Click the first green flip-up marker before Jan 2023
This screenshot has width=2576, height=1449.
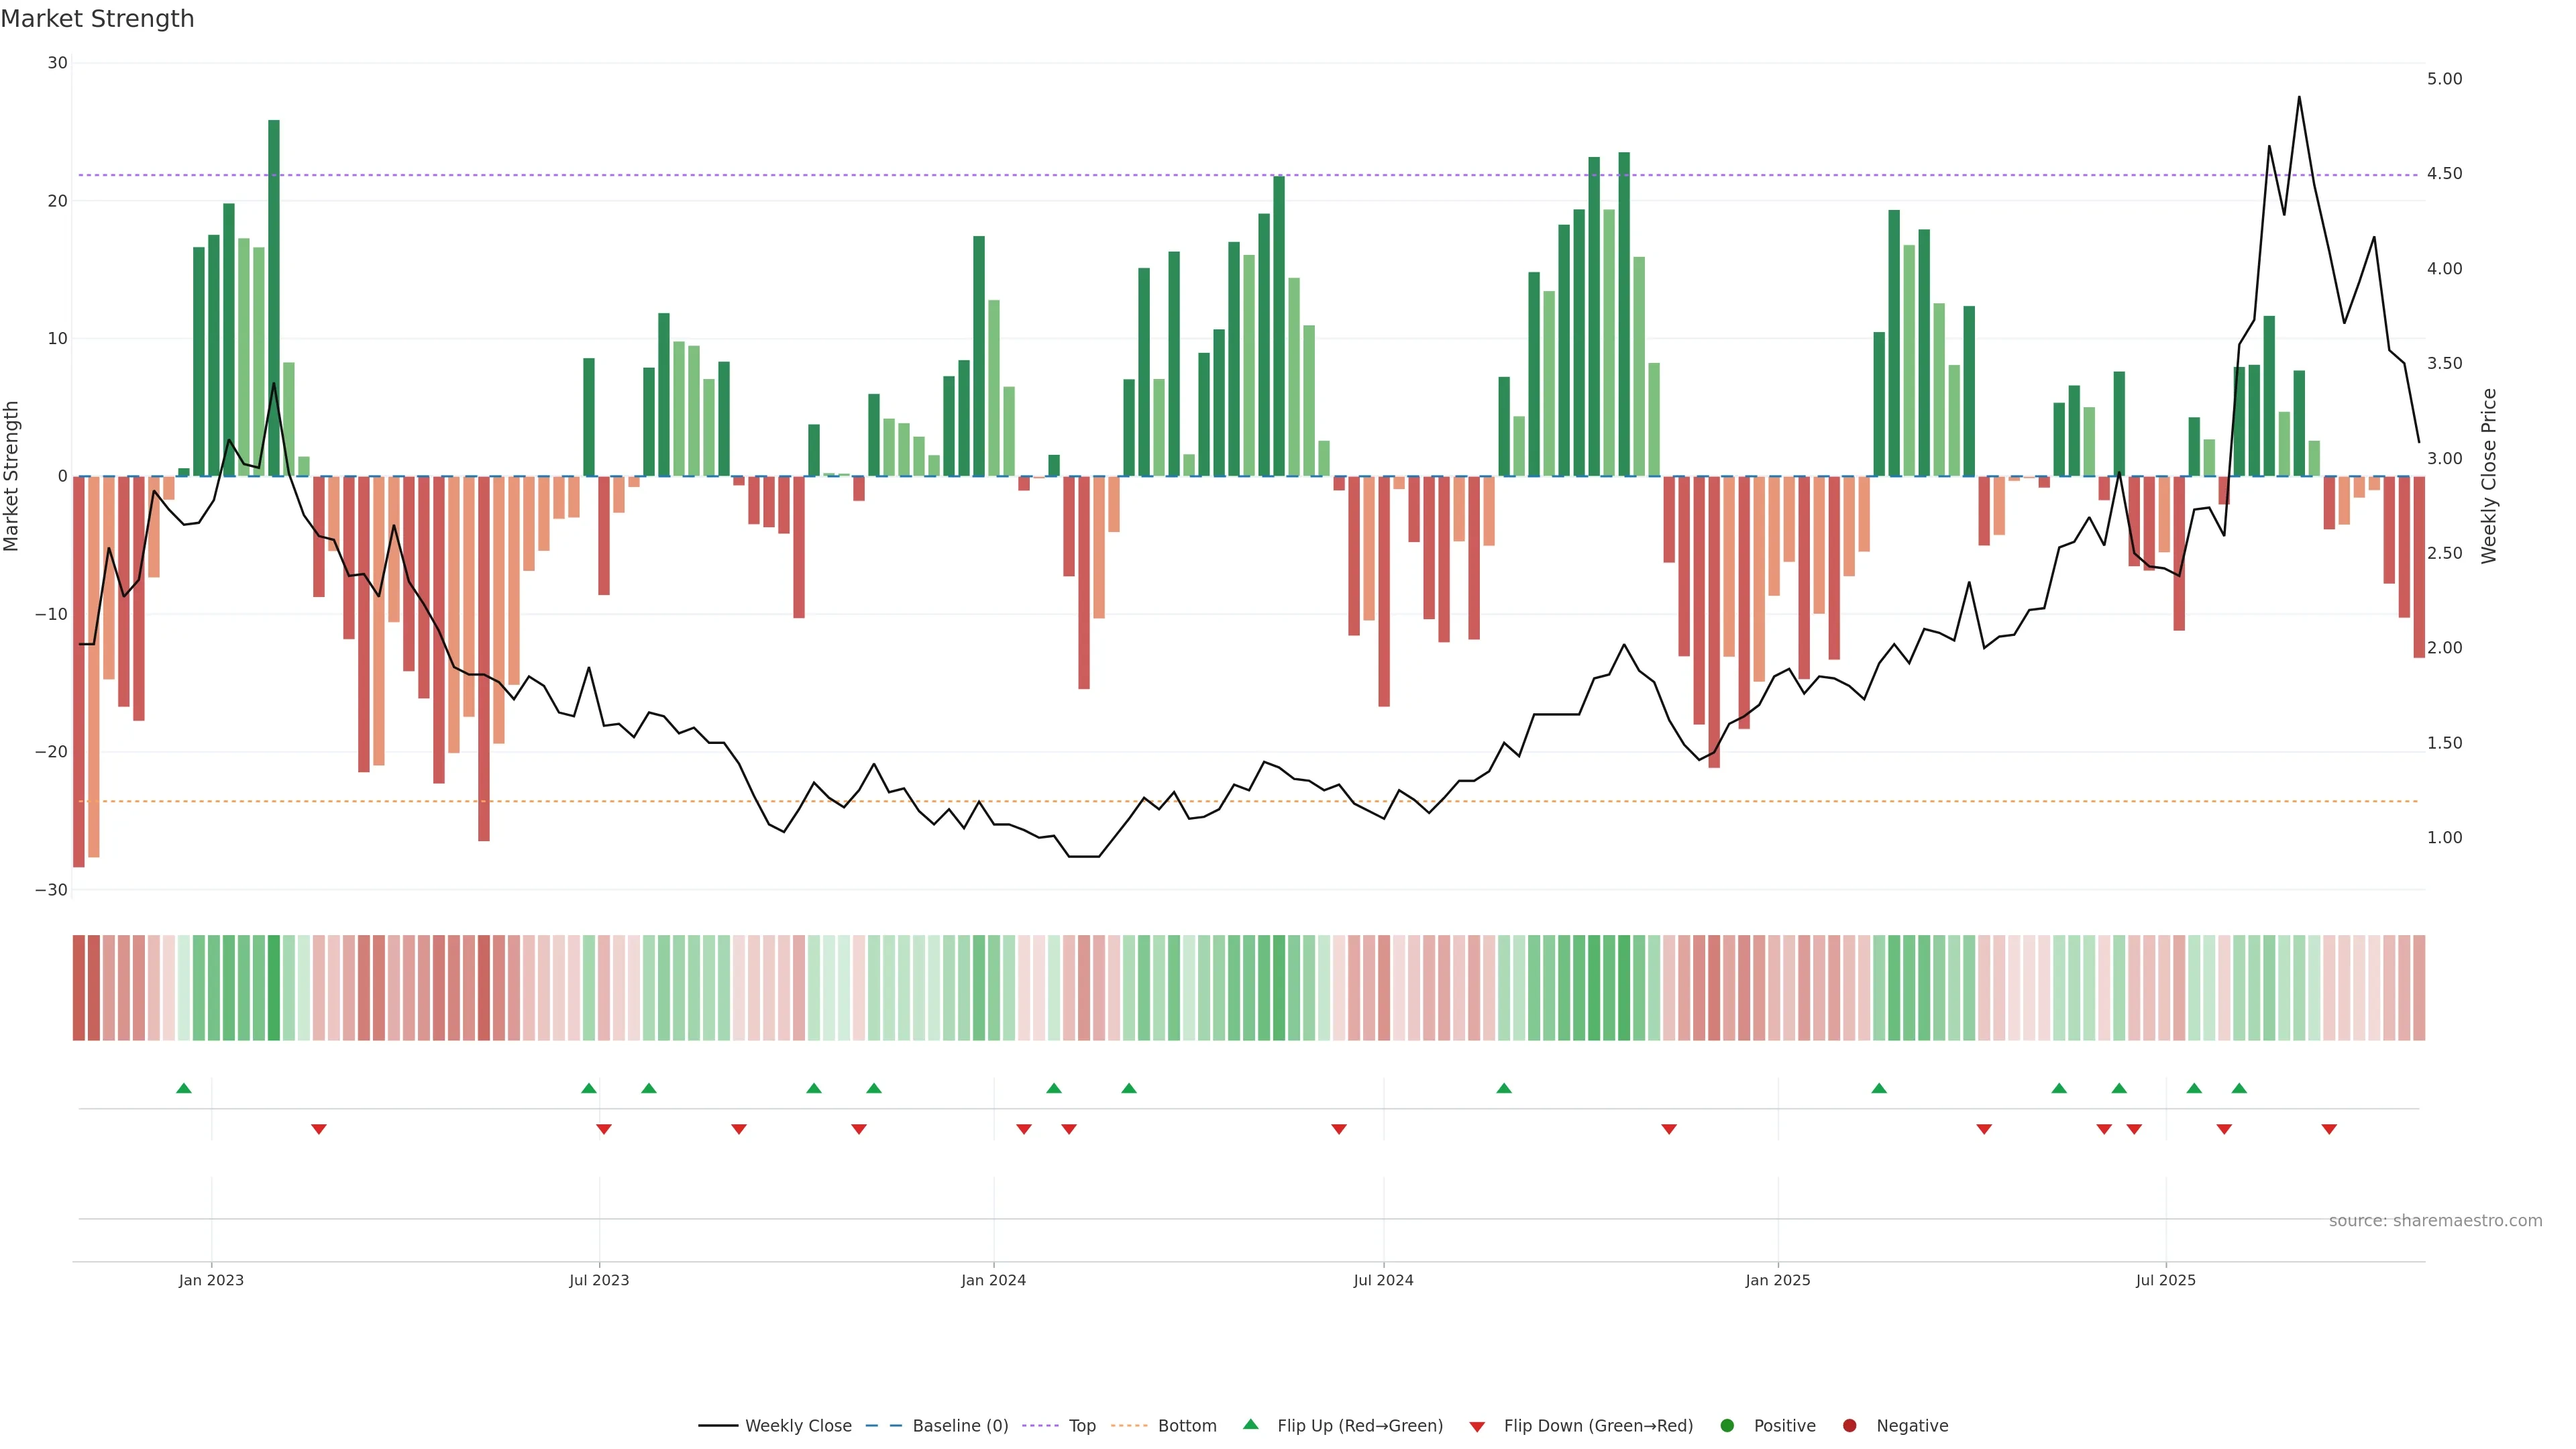pos(184,1088)
